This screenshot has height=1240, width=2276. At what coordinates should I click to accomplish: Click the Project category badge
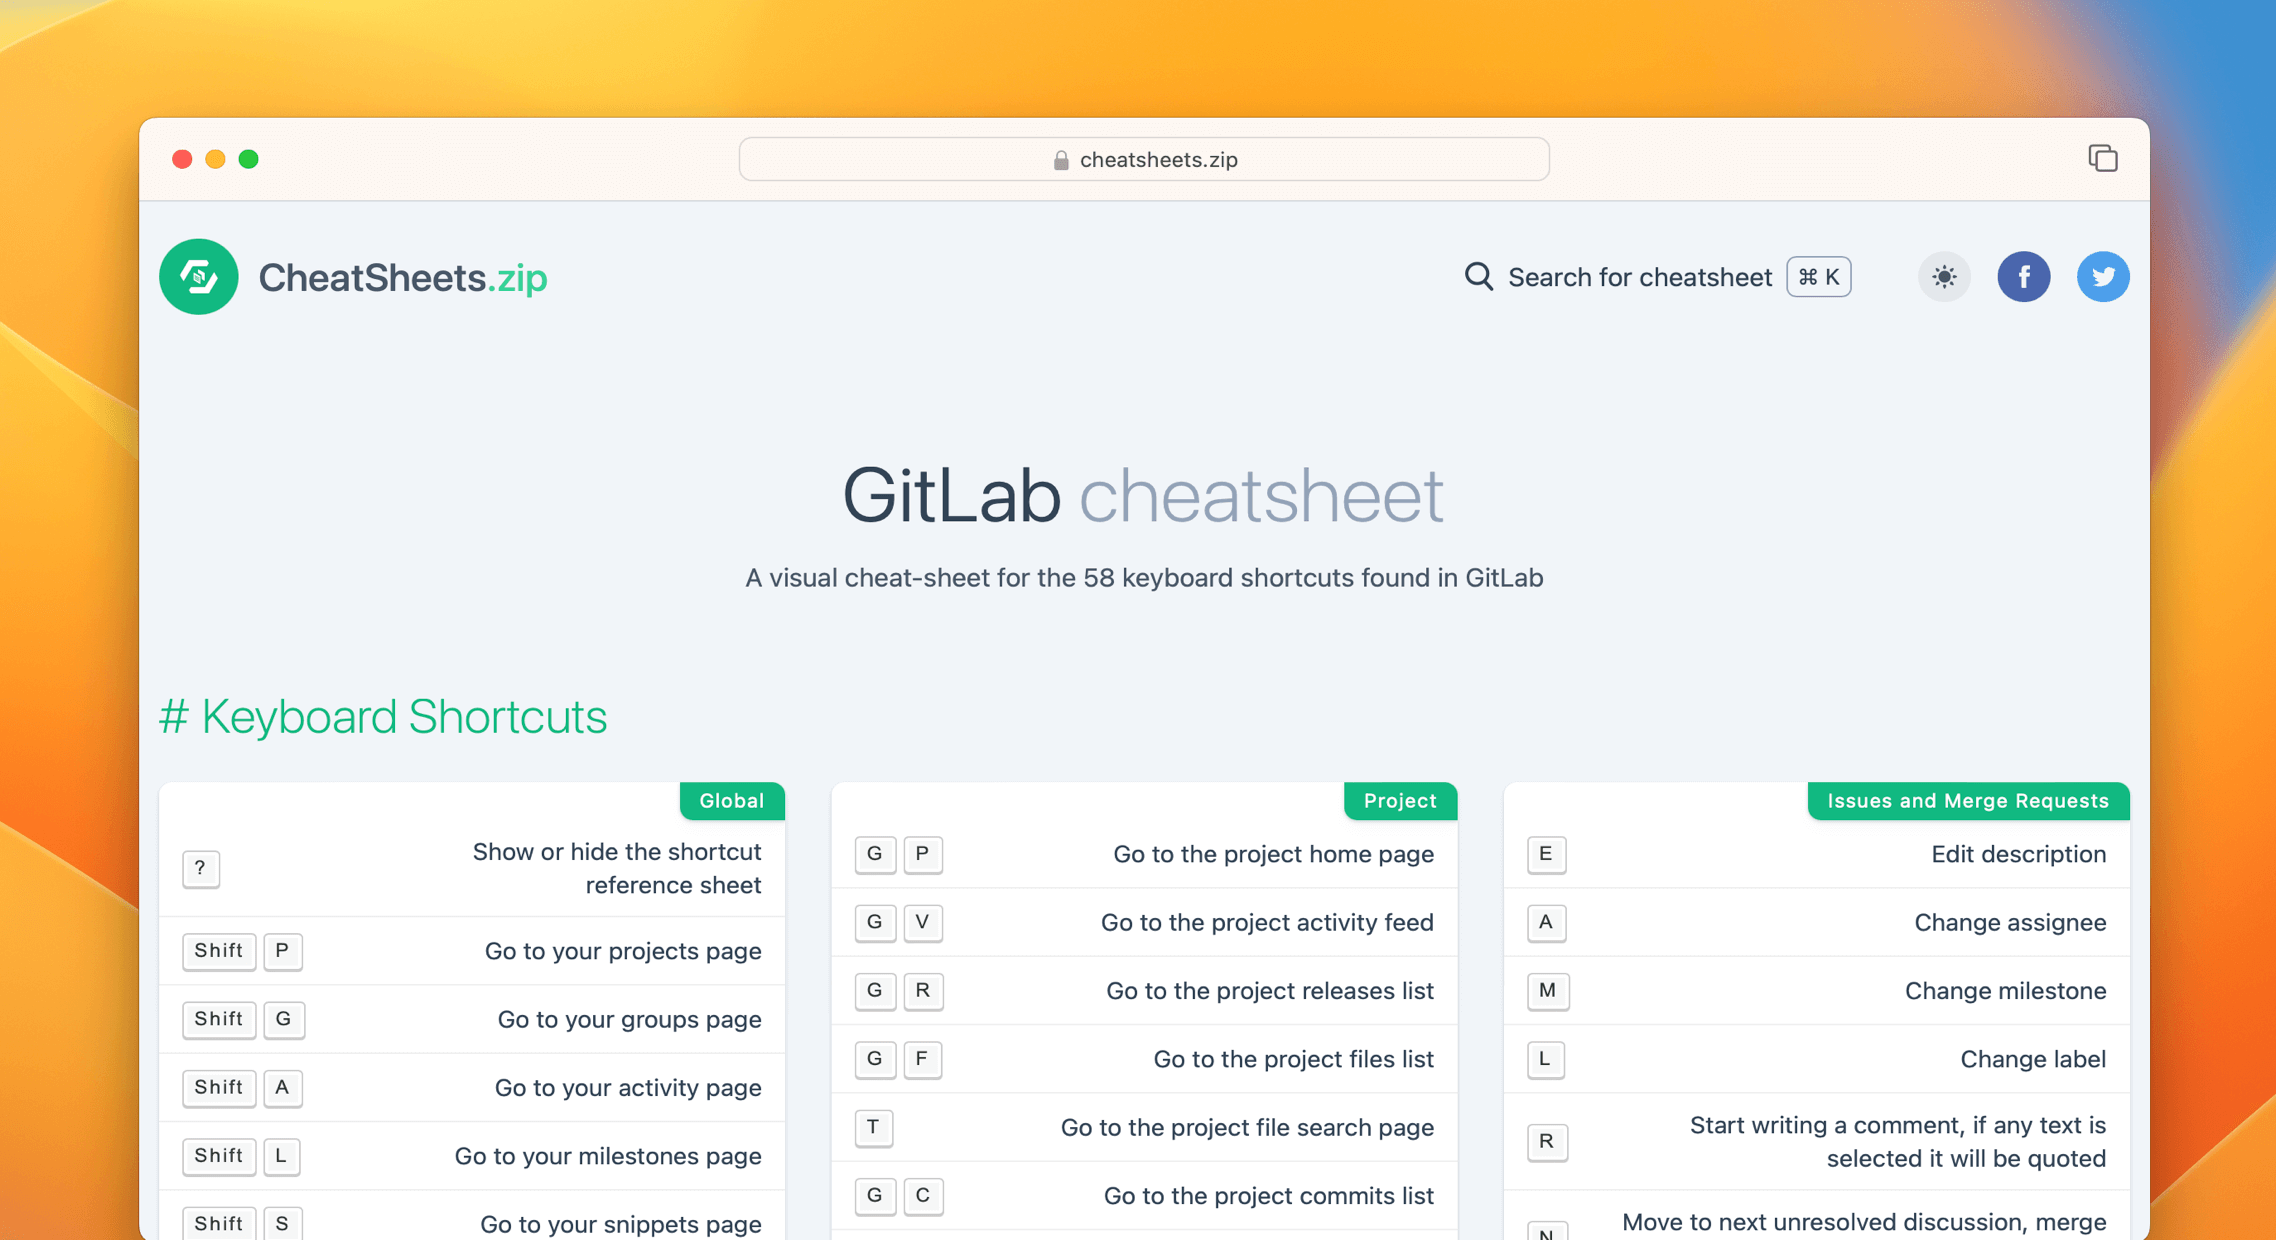1397,800
